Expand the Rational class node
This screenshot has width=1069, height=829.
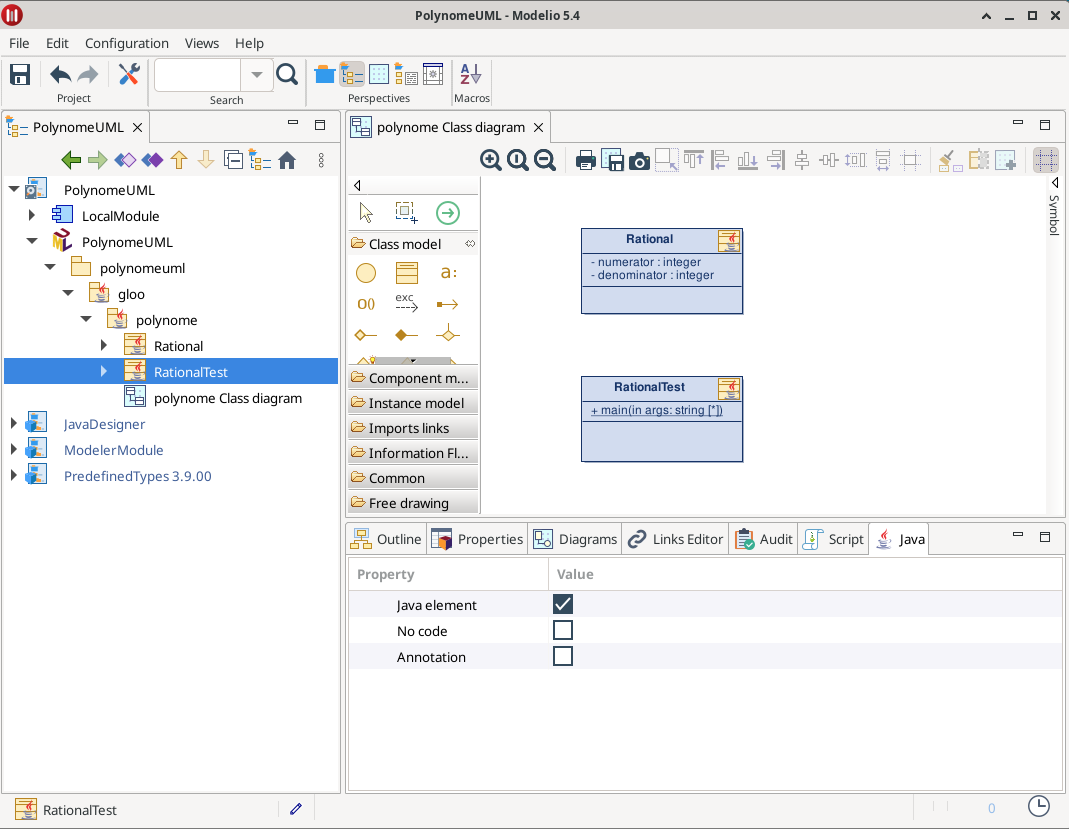point(104,345)
